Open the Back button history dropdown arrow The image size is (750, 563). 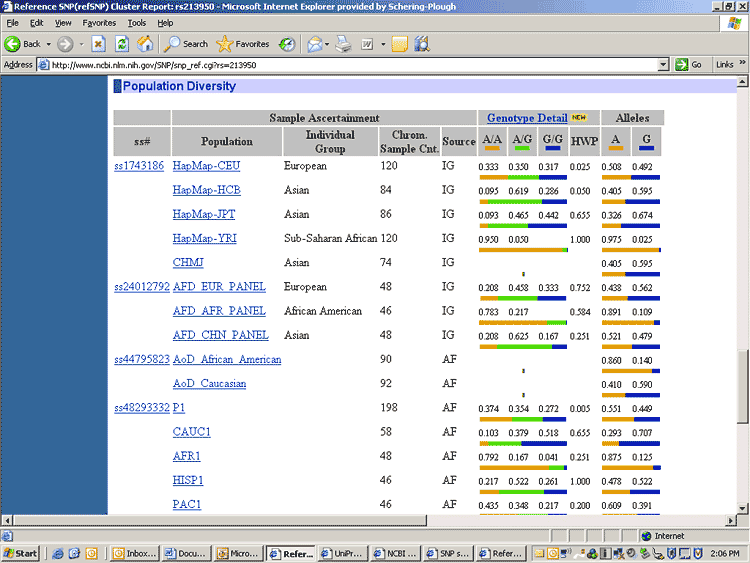click(48, 44)
